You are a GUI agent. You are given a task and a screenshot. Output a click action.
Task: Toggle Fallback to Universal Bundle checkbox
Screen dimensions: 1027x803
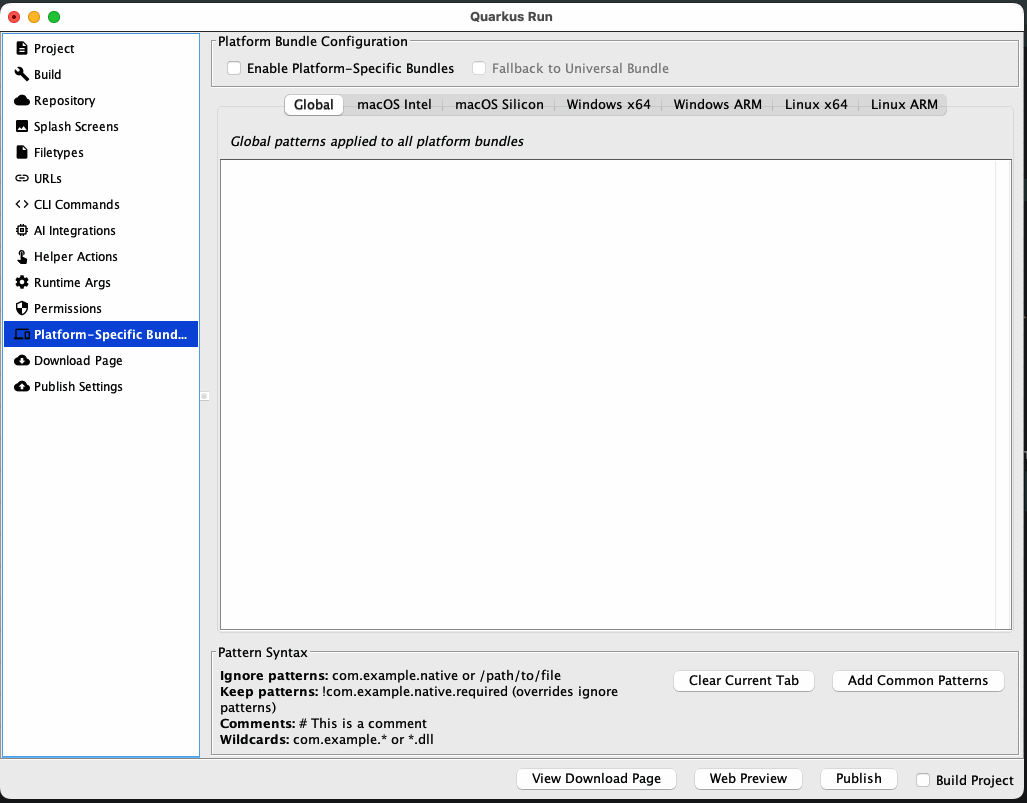tap(479, 68)
